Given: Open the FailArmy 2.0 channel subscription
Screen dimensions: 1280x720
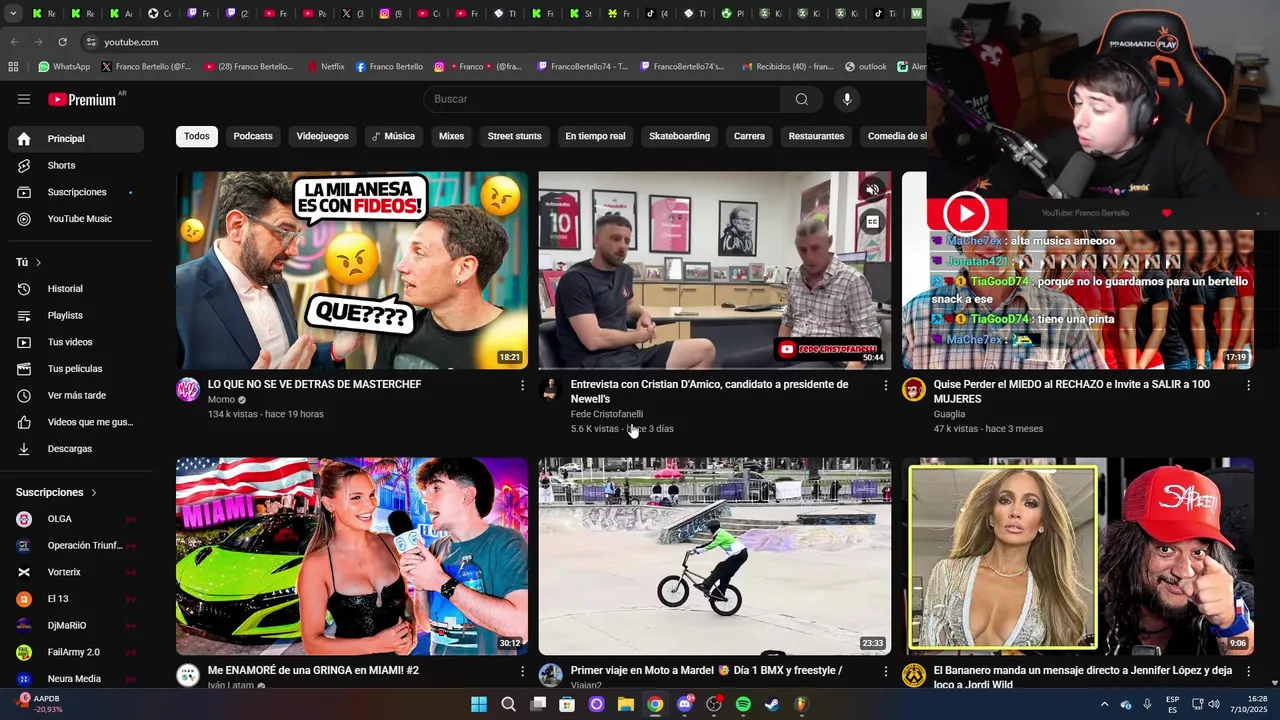Looking at the screenshot, I should [x=76, y=652].
